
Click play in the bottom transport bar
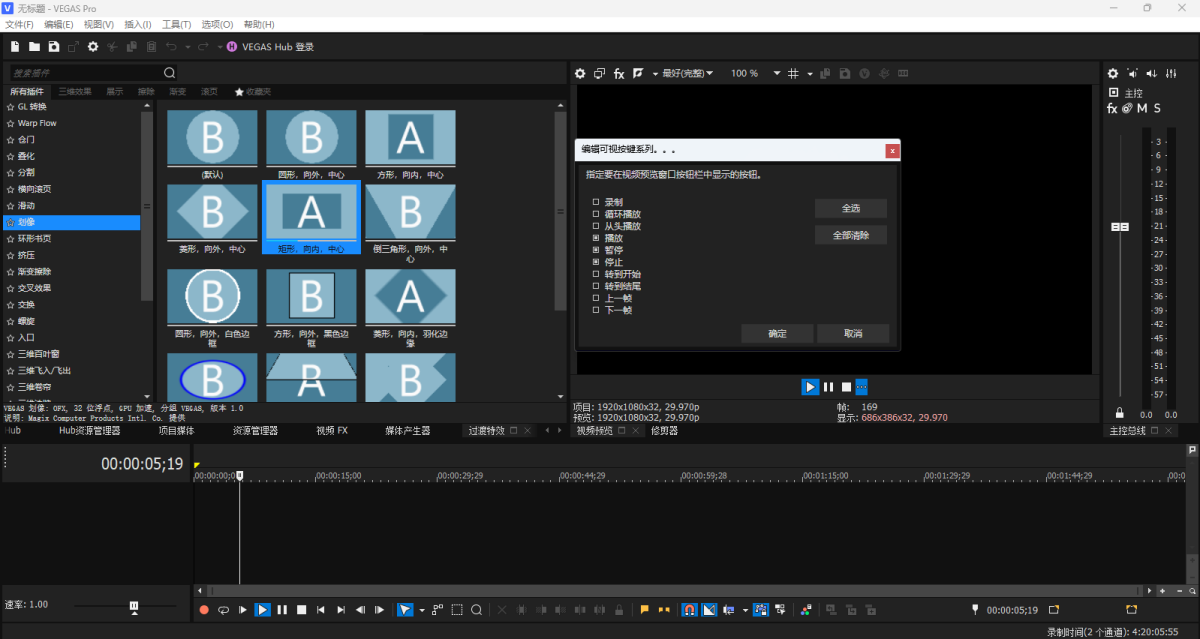point(262,609)
